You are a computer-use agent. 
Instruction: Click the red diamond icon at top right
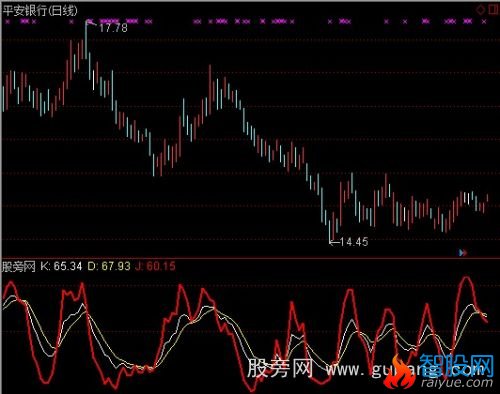(480, 10)
